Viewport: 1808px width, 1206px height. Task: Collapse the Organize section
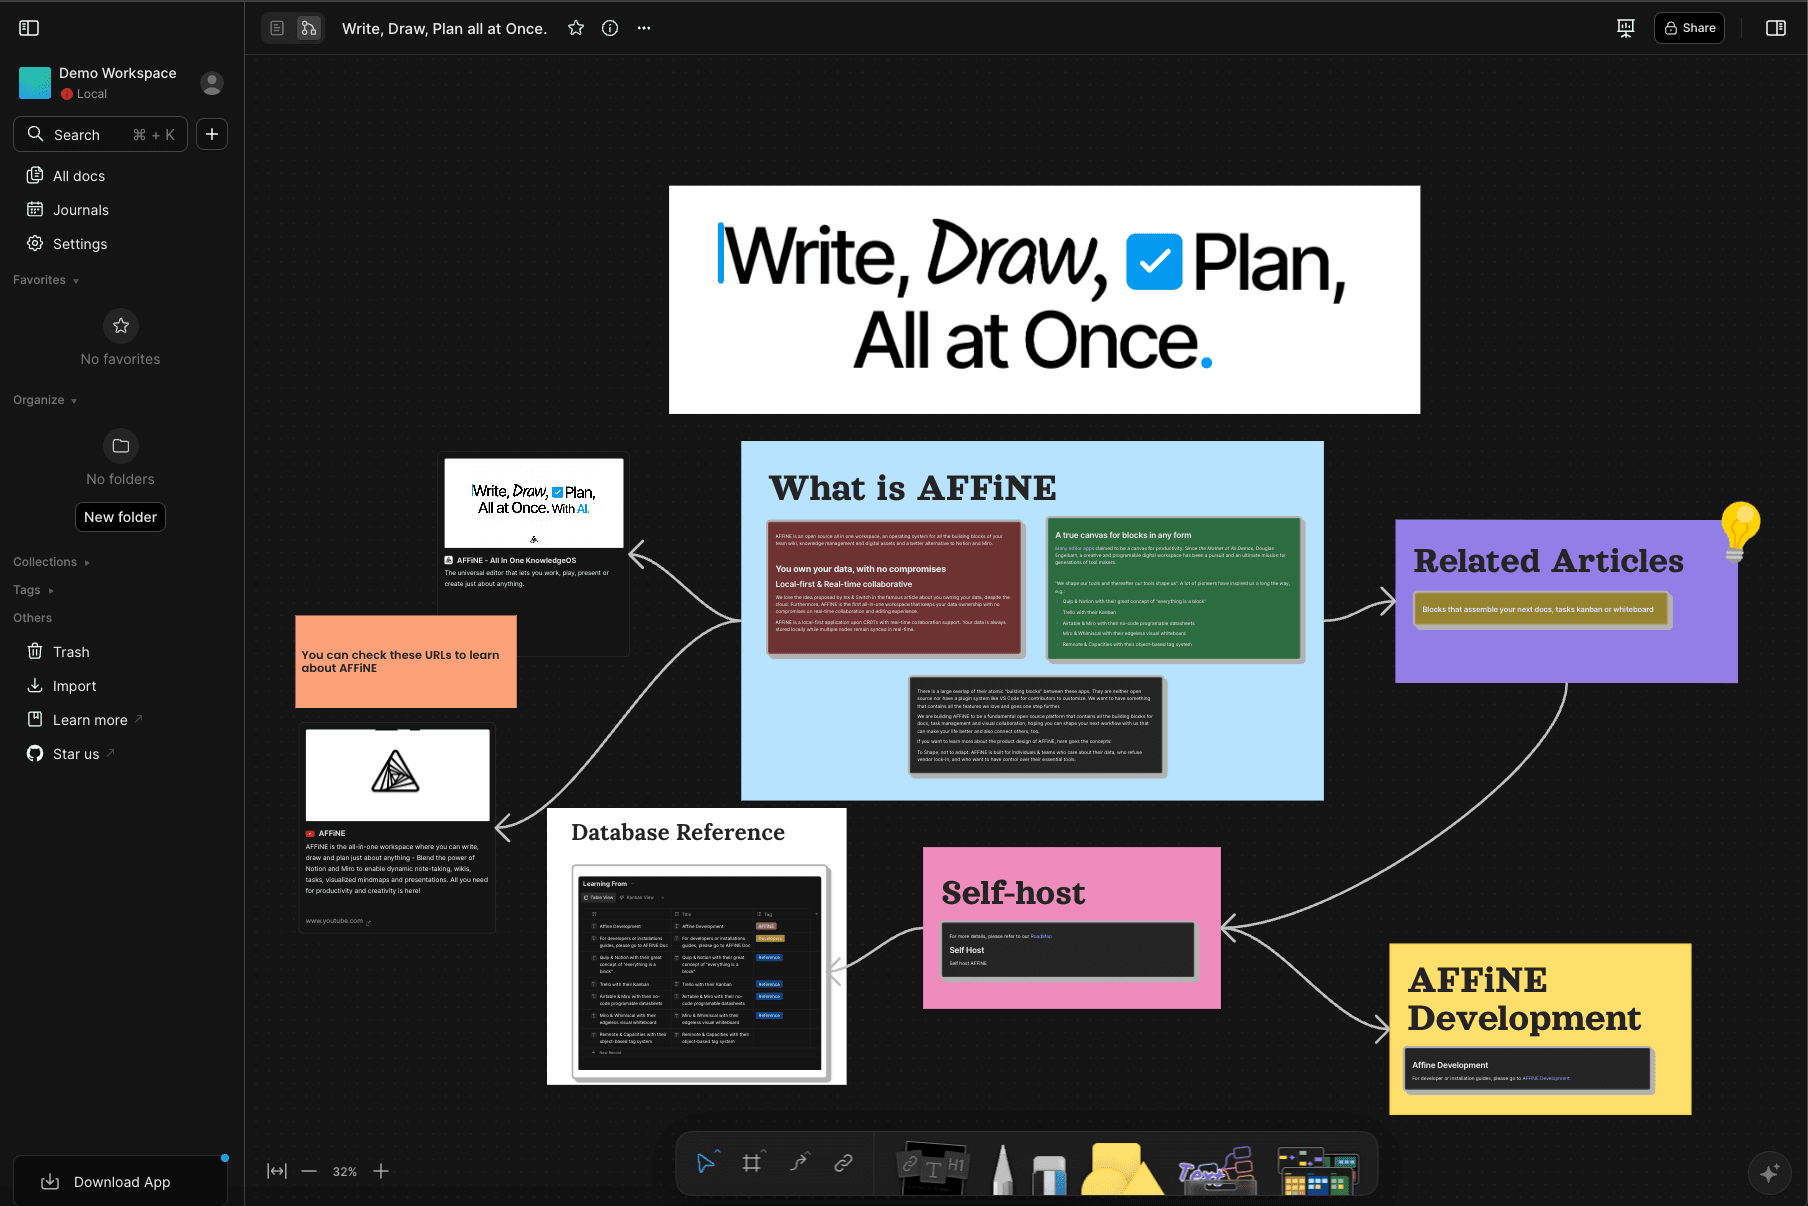click(x=45, y=400)
